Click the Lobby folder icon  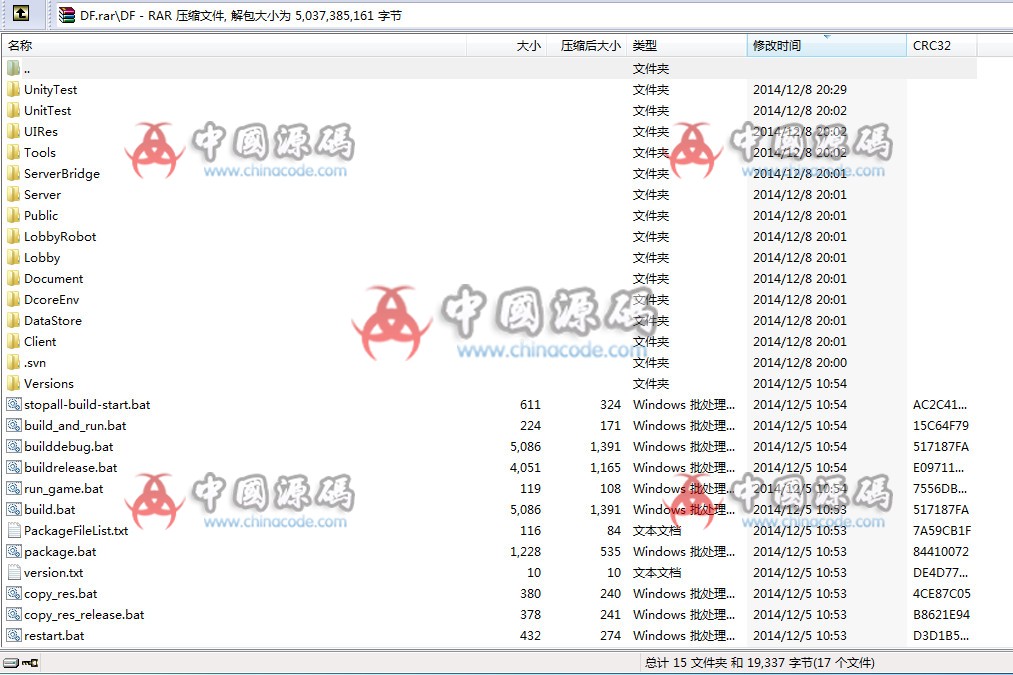[x=14, y=257]
